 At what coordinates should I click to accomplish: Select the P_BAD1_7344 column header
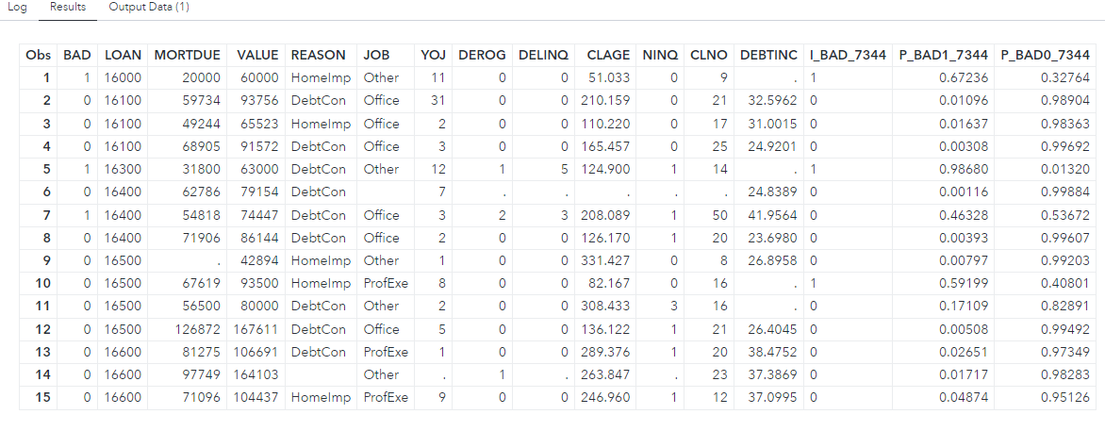pos(944,54)
